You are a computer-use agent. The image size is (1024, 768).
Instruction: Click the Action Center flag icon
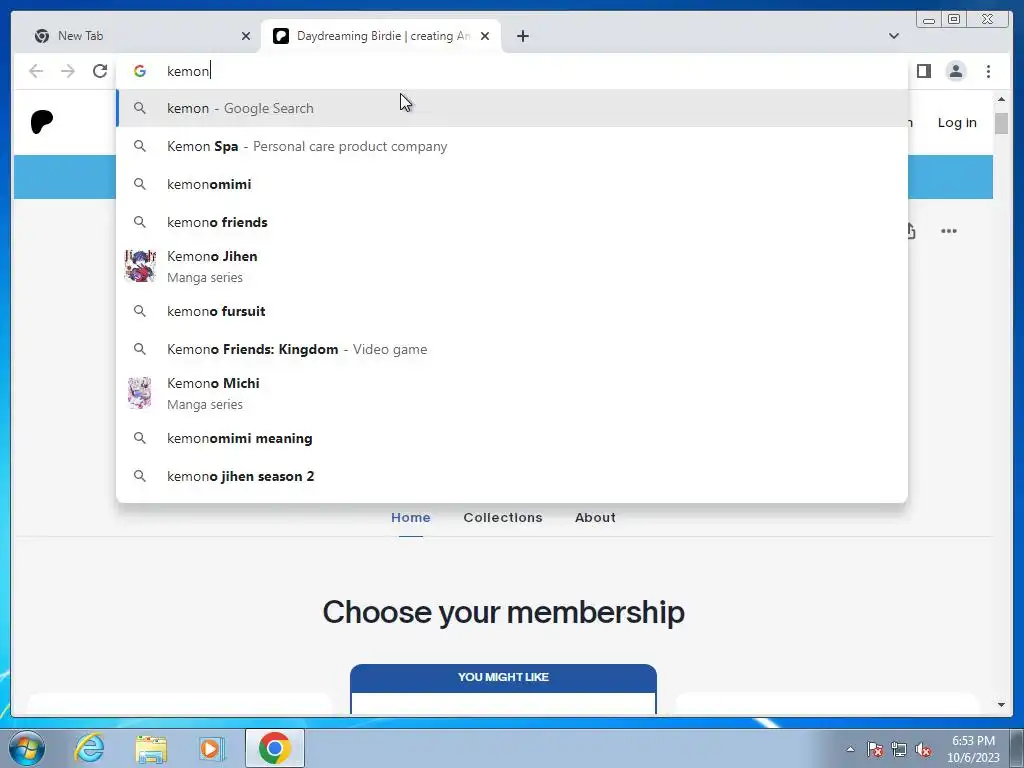click(875, 749)
